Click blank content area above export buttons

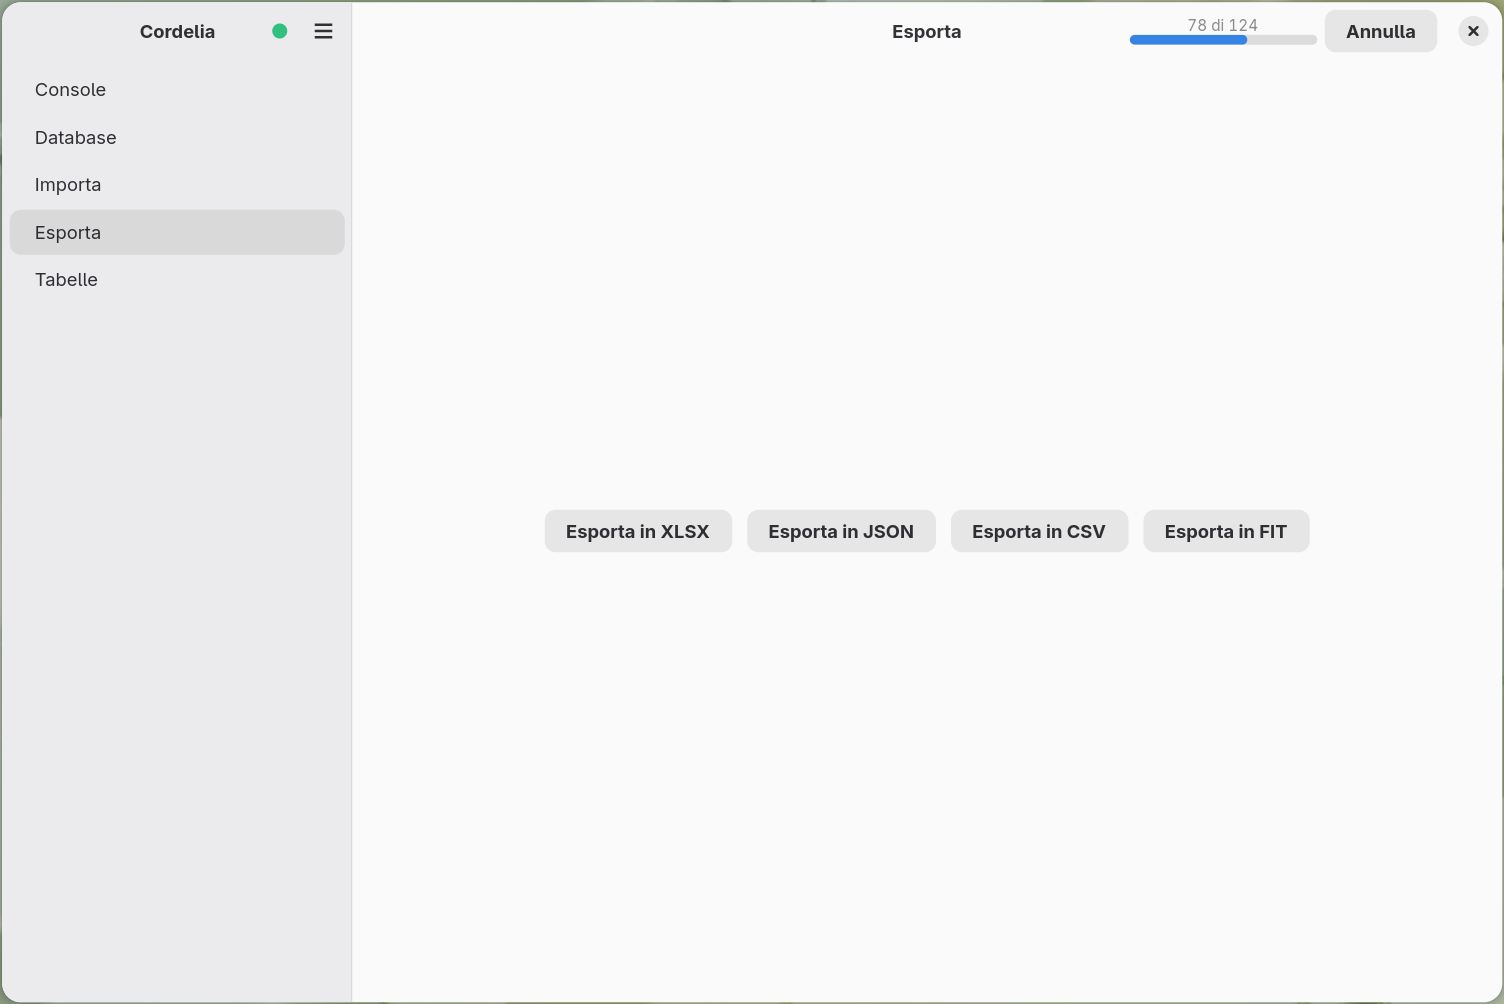pos(927,280)
